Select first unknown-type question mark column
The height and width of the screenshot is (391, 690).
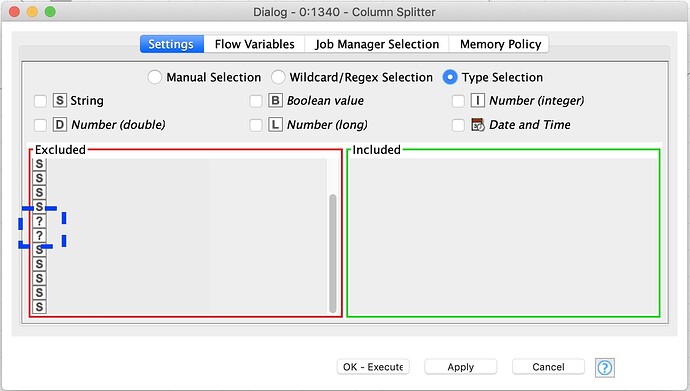click(x=39, y=221)
